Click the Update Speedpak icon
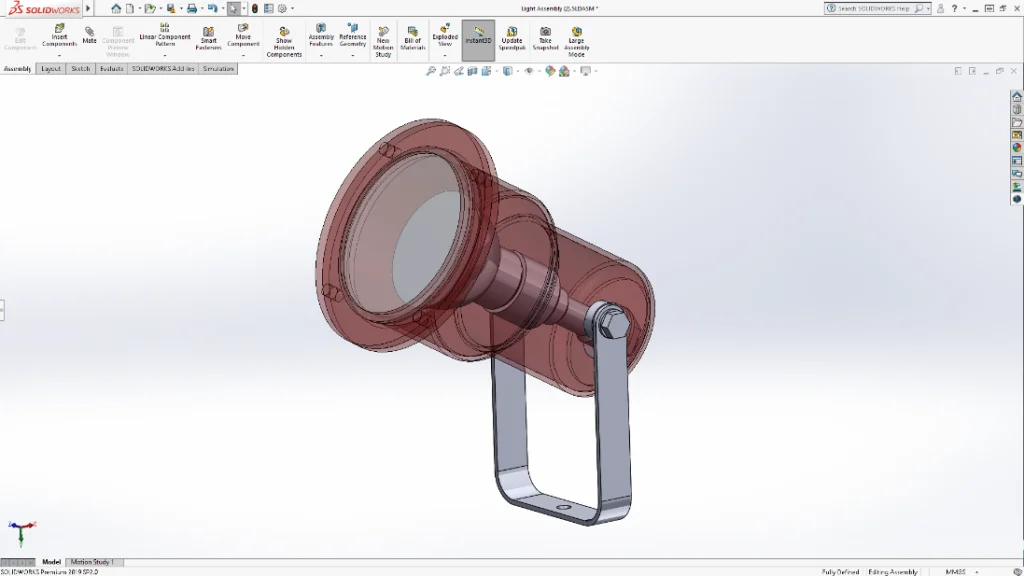Image resolution: width=1024 pixels, height=576 pixels. [x=512, y=38]
